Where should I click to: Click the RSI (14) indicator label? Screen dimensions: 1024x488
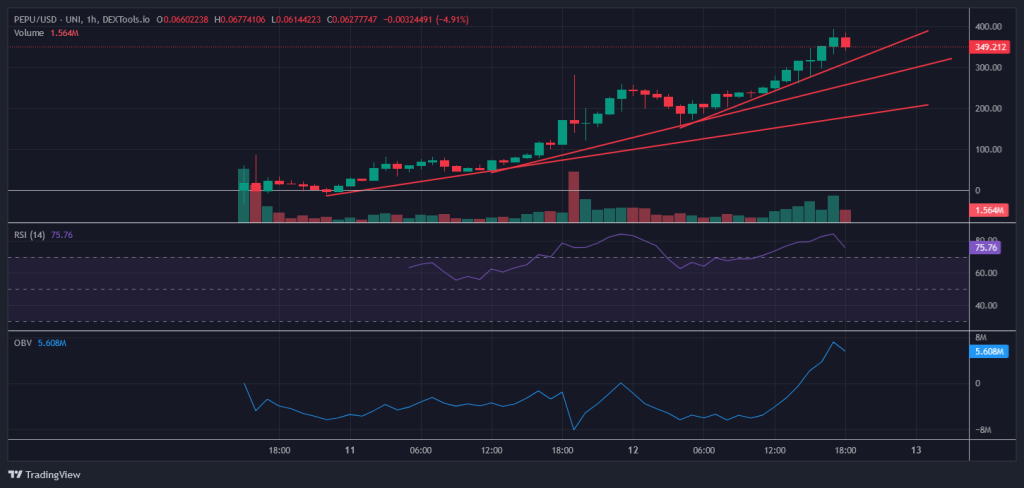(29, 235)
